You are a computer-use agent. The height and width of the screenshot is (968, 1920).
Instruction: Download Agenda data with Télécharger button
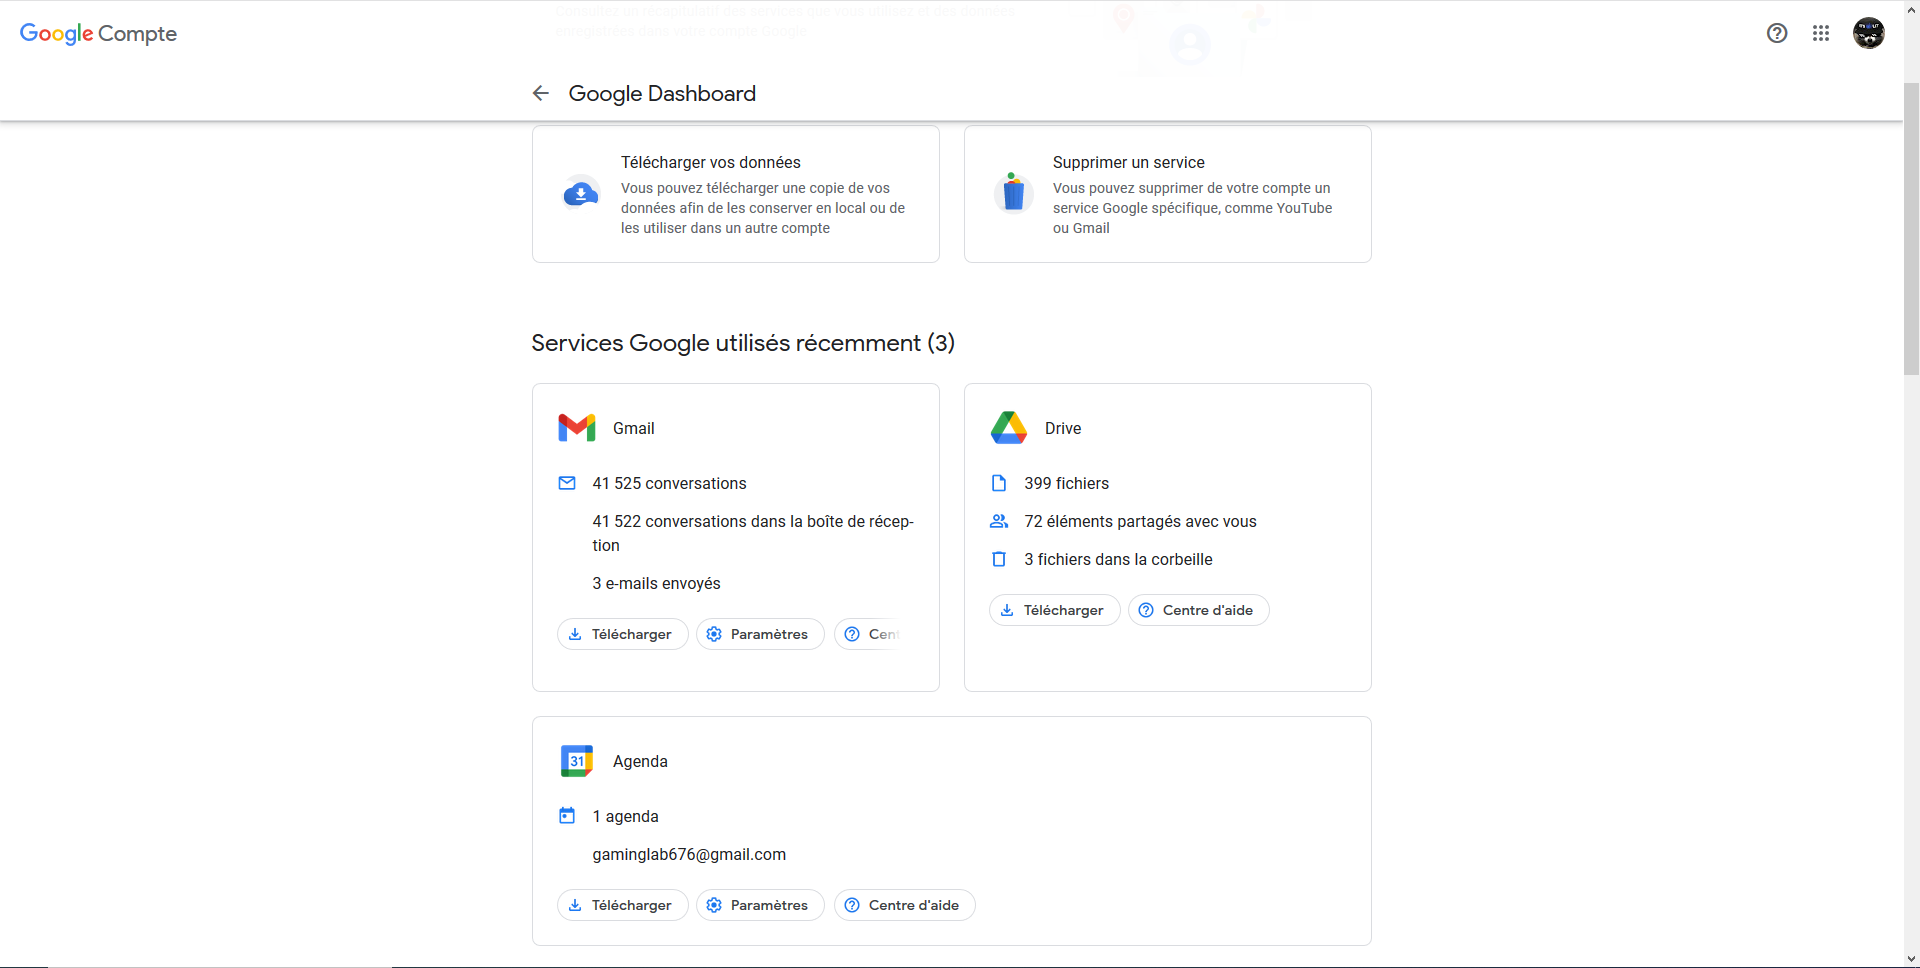pyautogui.click(x=622, y=905)
